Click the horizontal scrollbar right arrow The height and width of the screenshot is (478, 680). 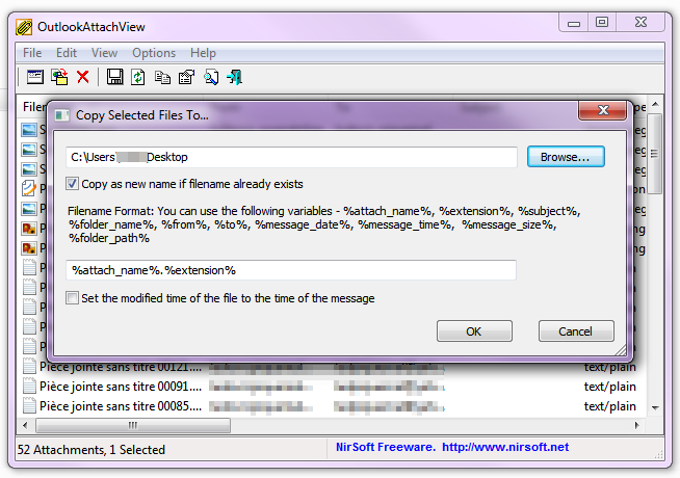pos(637,425)
